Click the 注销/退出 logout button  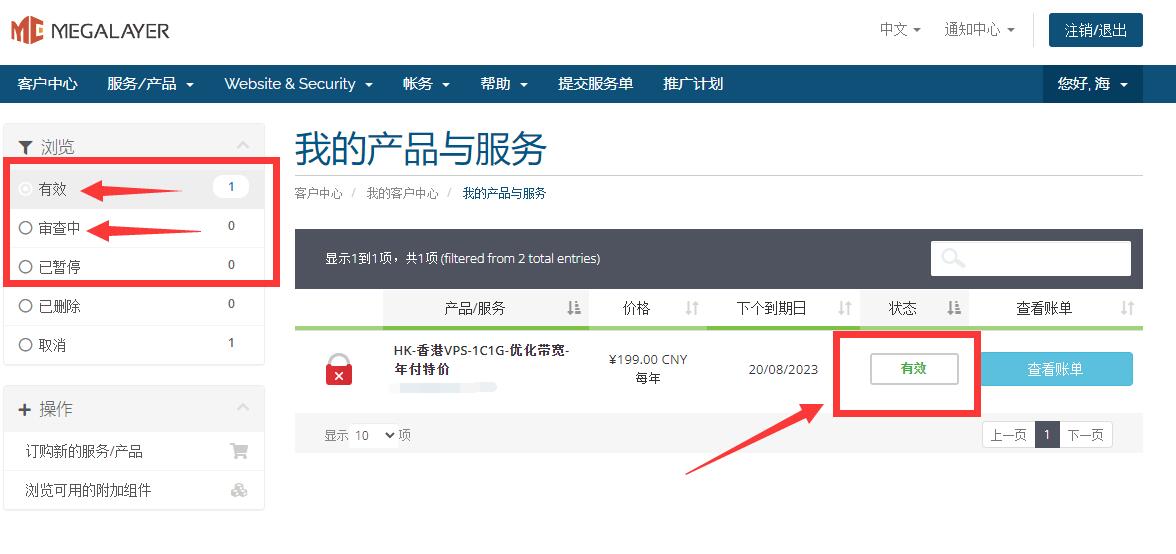1095,30
